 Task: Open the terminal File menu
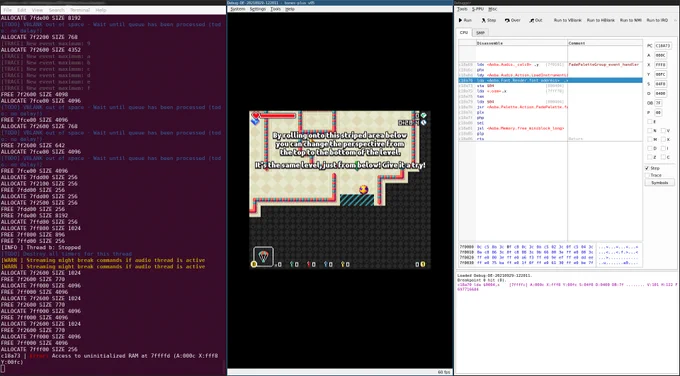point(8,10)
